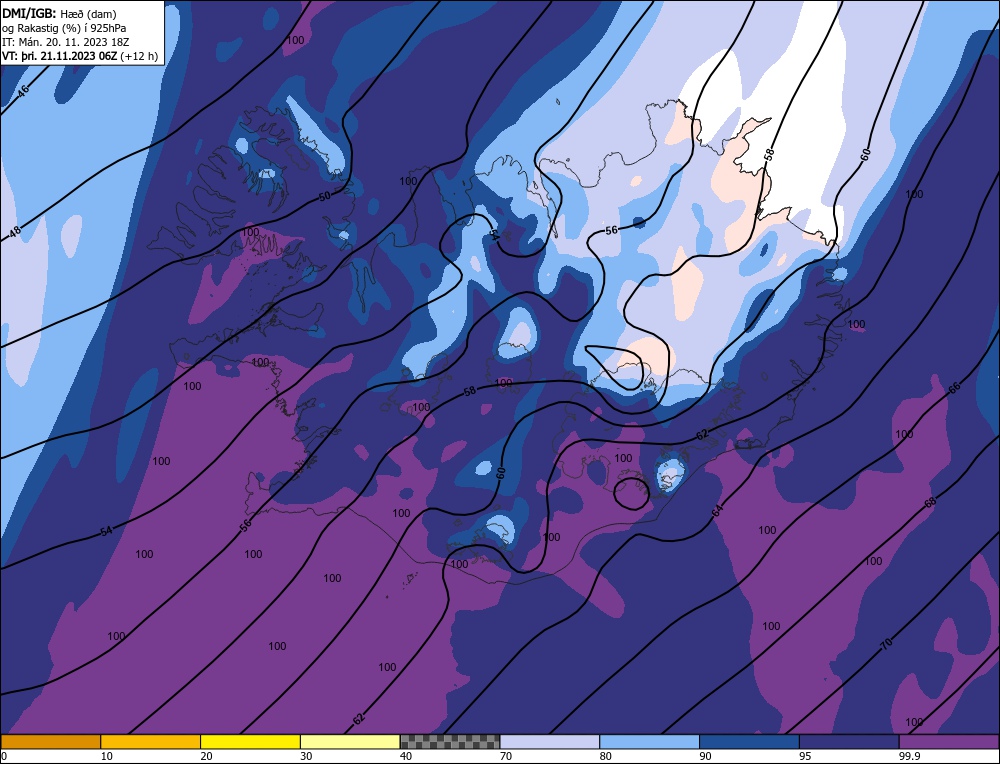
Task: Click the dark navy 95–99.9 legend swatch
Action: [x=849, y=741]
